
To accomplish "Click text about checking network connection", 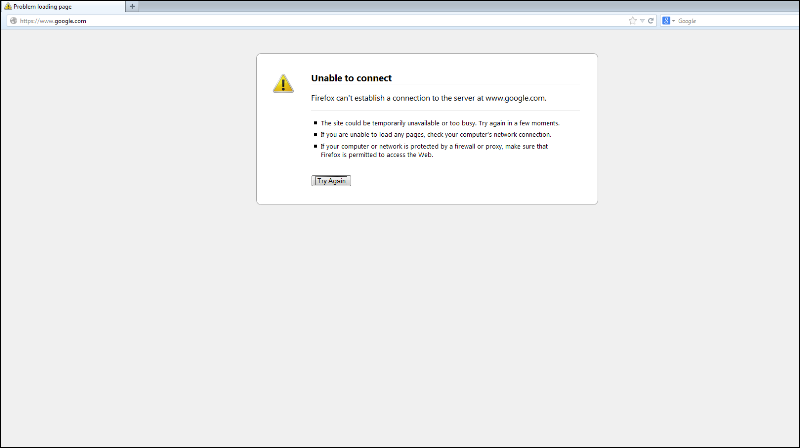I will [436, 135].
